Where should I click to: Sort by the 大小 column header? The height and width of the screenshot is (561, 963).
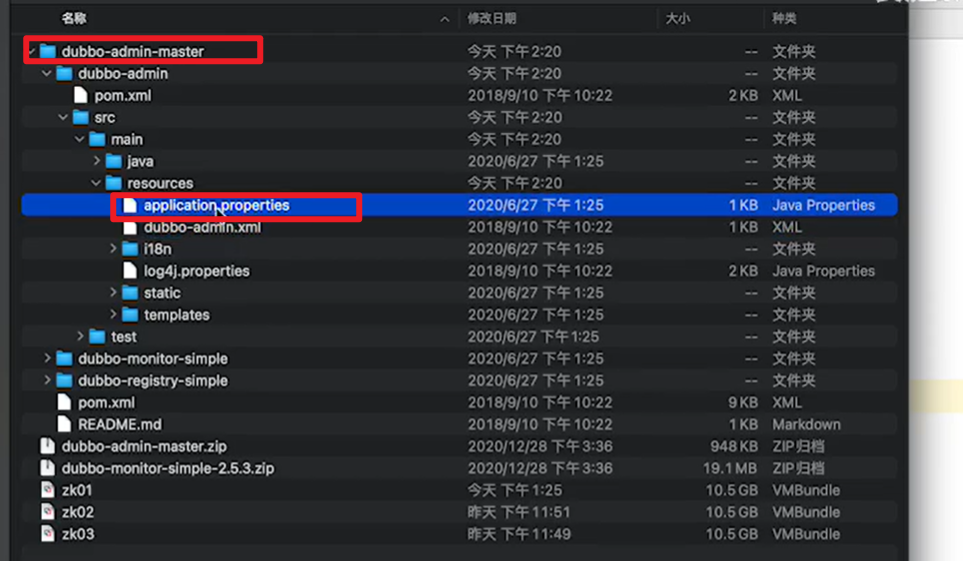tap(678, 19)
